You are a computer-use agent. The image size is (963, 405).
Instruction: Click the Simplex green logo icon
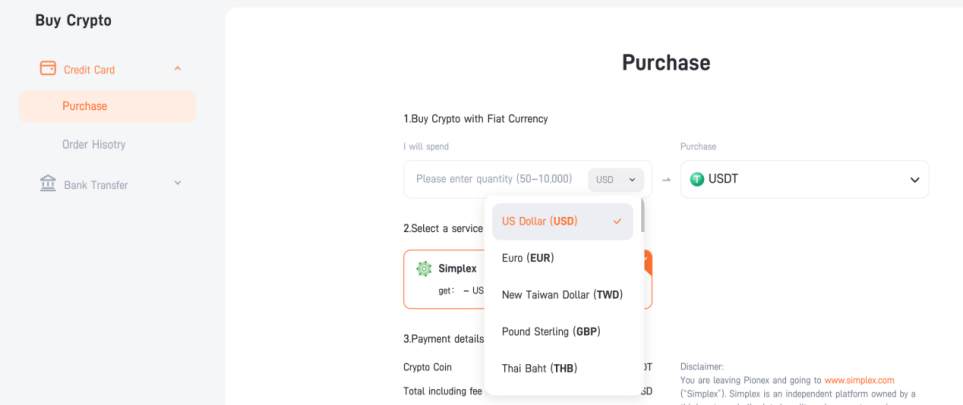[x=424, y=269]
